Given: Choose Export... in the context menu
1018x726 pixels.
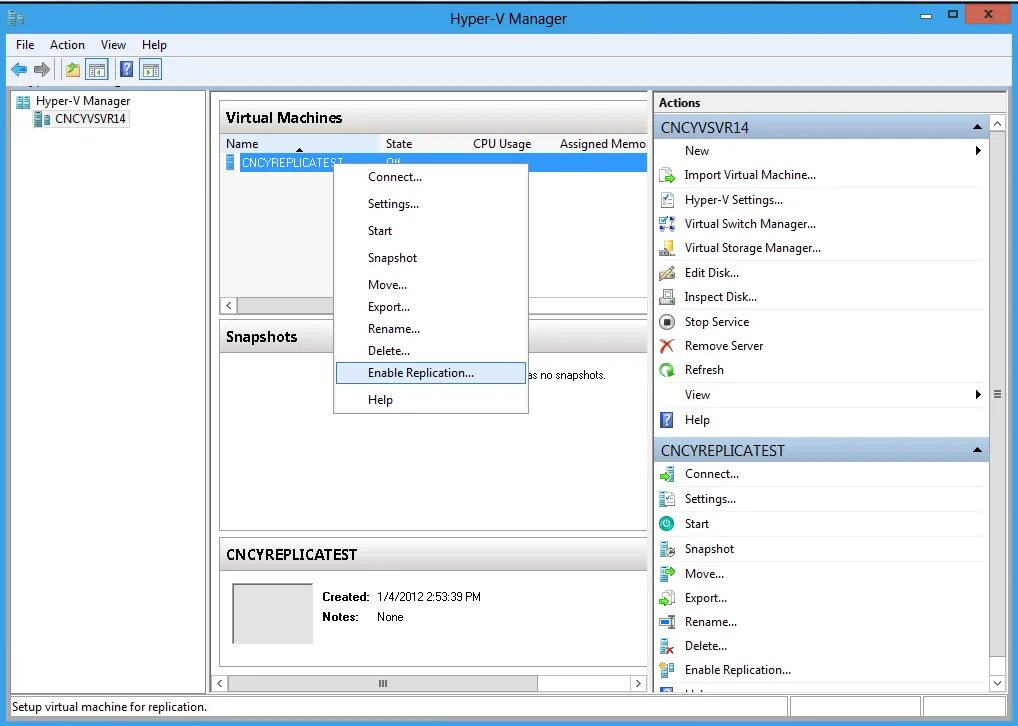Looking at the screenshot, I should 431,307.
